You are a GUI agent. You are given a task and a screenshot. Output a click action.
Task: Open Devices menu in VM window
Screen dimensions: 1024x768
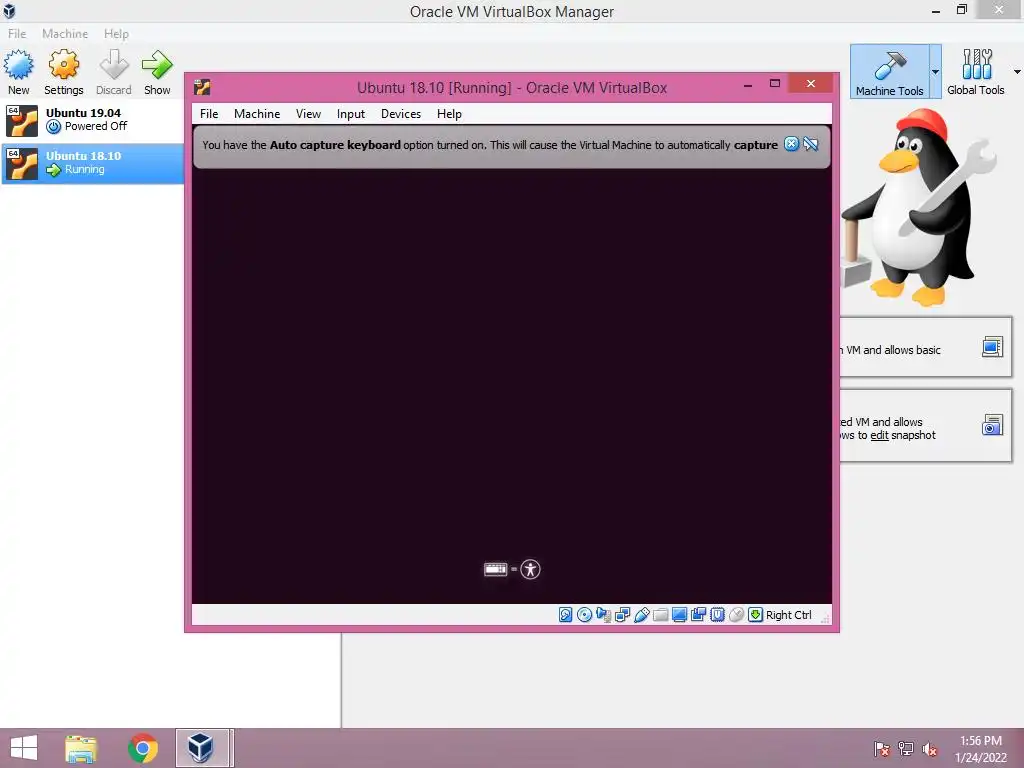400,114
